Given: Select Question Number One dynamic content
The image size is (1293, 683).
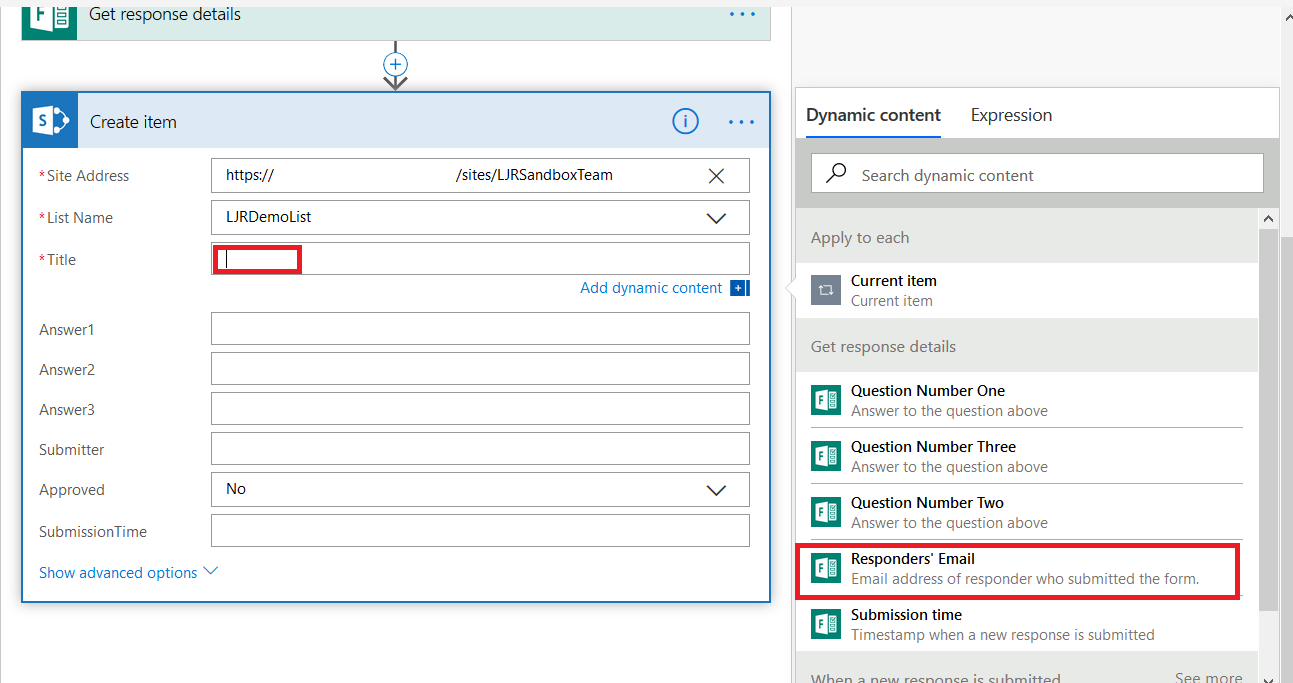Looking at the screenshot, I should [x=1026, y=400].
